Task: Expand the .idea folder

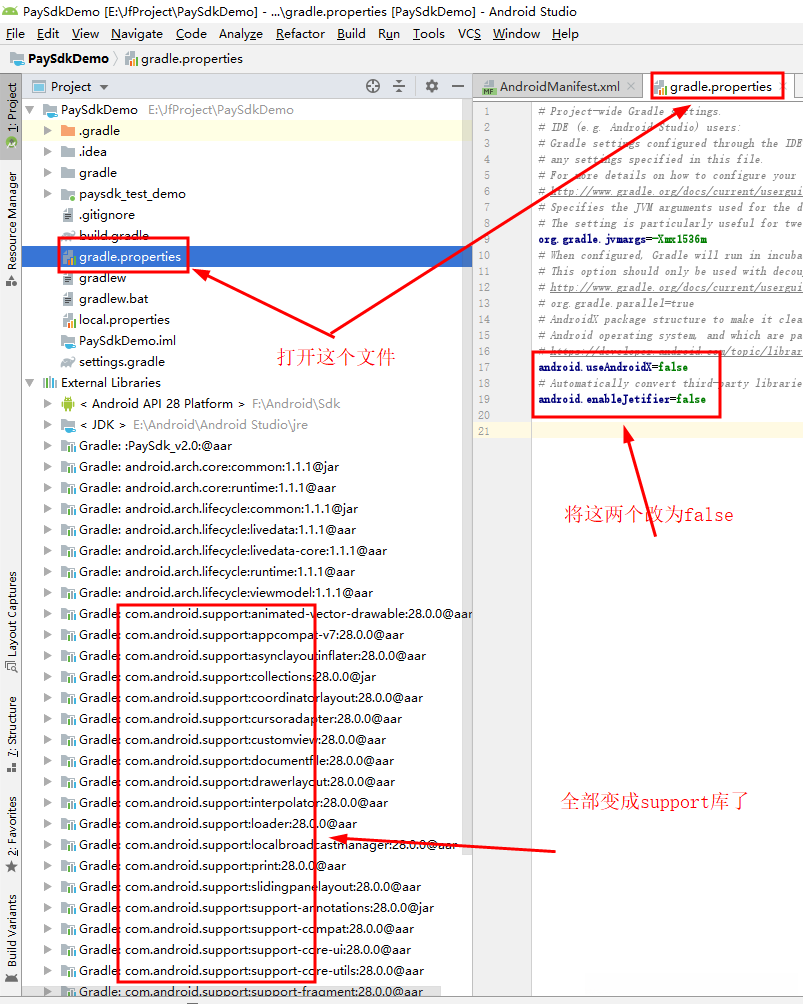Action: click(x=47, y=152)
